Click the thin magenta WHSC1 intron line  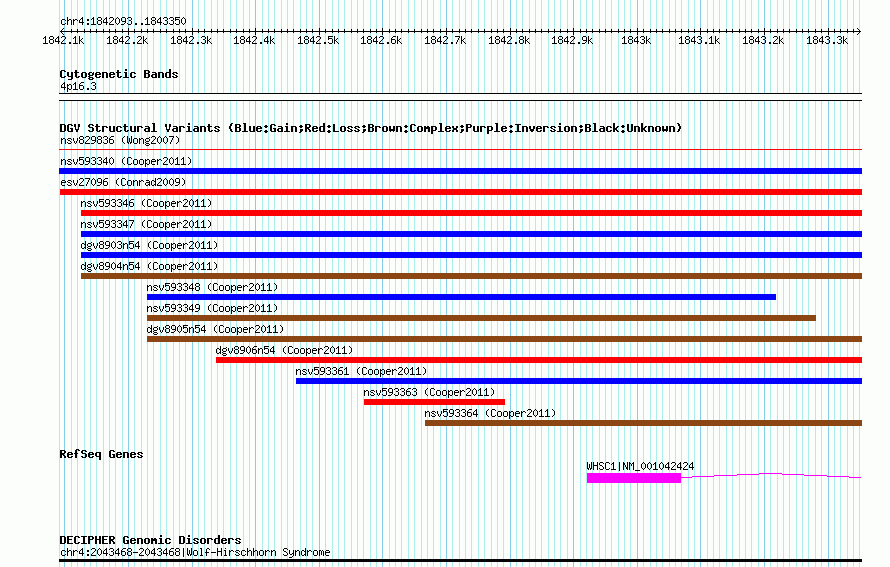pos(771,475)
